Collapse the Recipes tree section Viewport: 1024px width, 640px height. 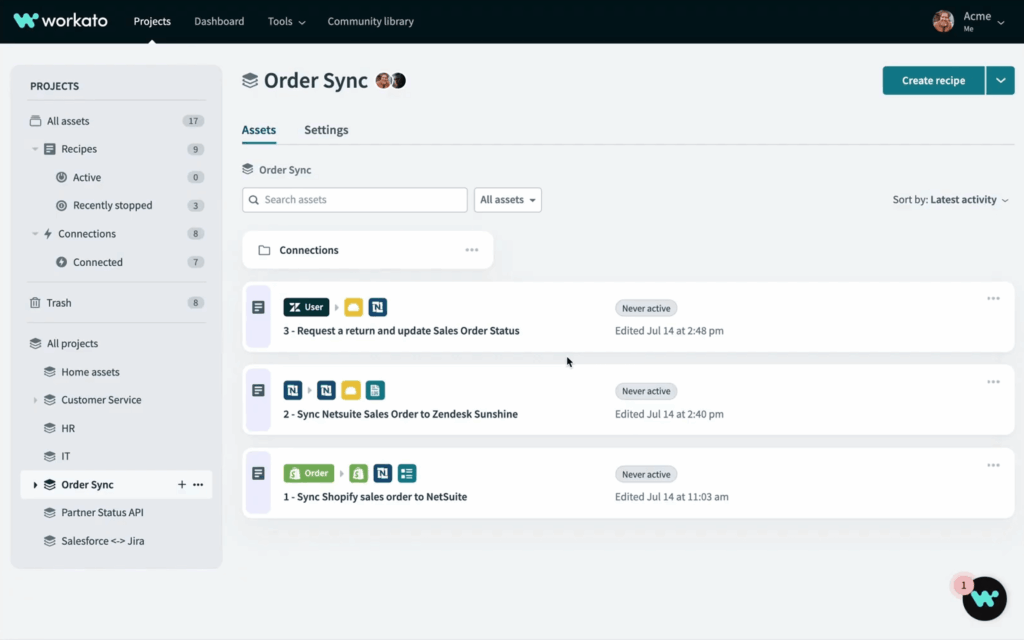(x=35, y=149)
